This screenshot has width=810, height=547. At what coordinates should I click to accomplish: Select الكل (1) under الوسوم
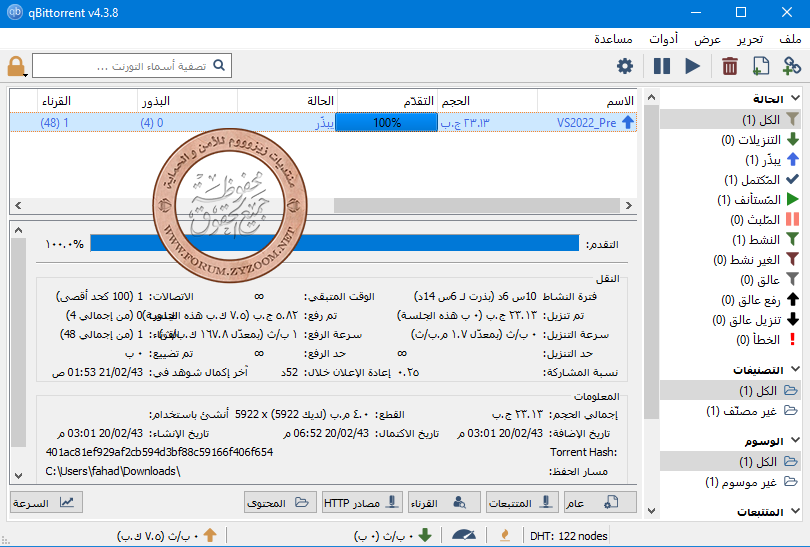point(730,461)
